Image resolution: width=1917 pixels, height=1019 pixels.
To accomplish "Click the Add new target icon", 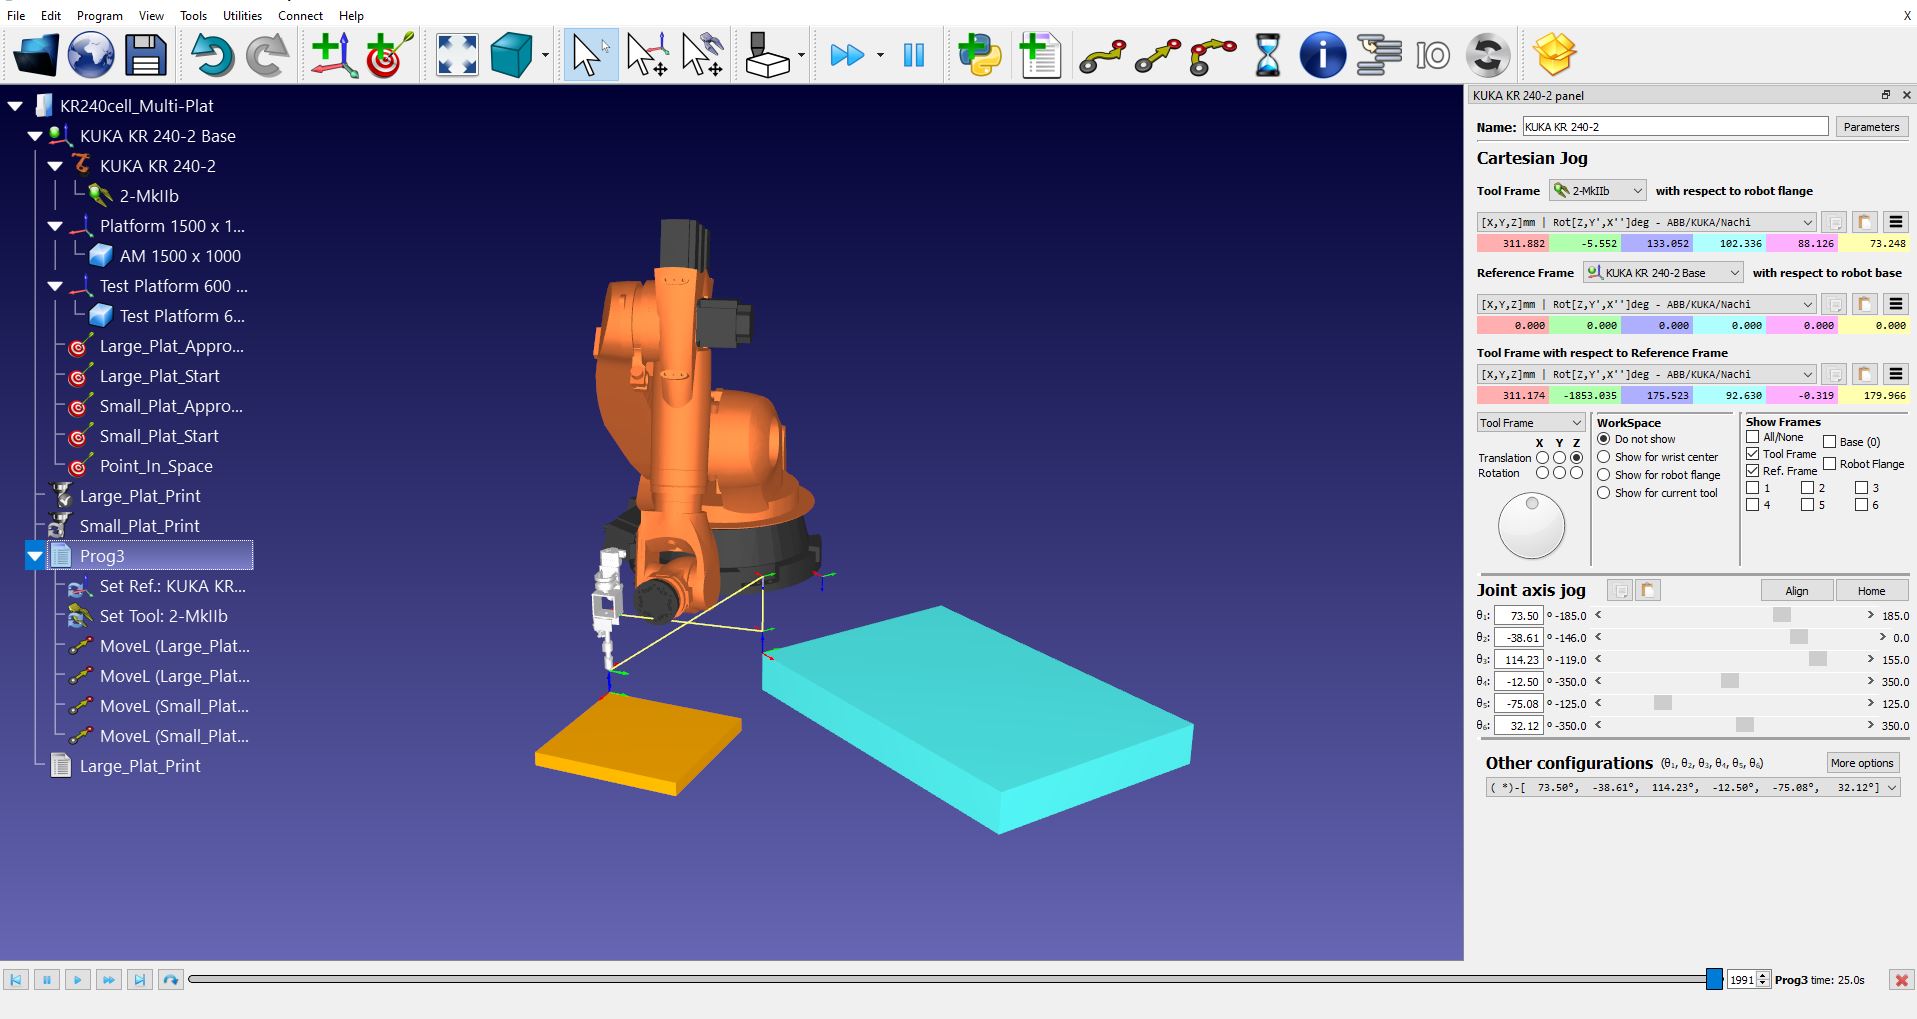I will point(389,55).
